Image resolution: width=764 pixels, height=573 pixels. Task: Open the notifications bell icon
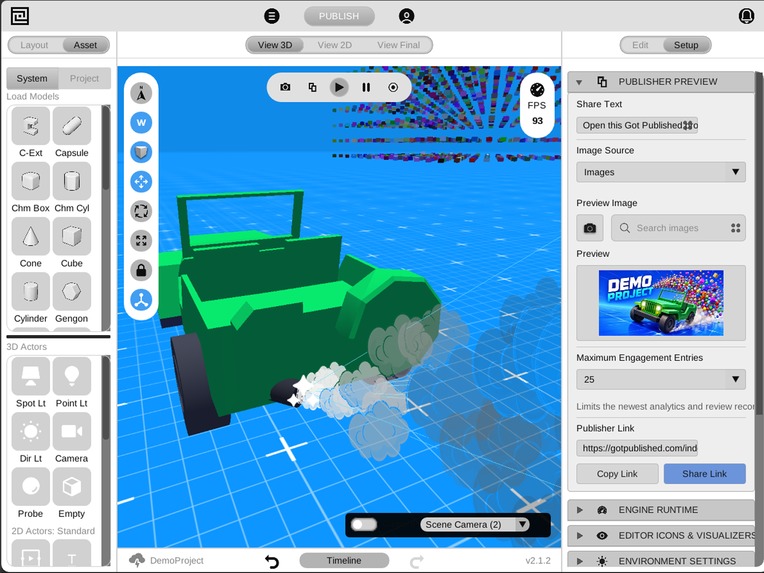click(746, 16)
